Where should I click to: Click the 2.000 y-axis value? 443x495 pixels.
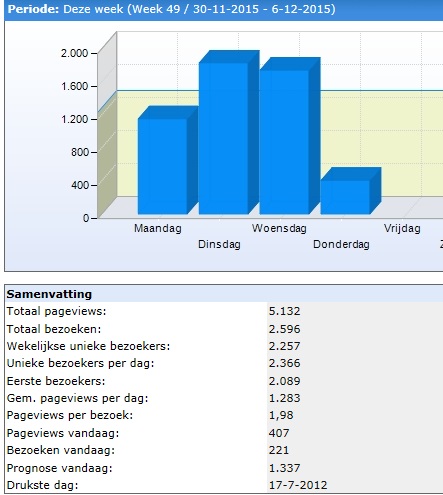pos(74,53)
